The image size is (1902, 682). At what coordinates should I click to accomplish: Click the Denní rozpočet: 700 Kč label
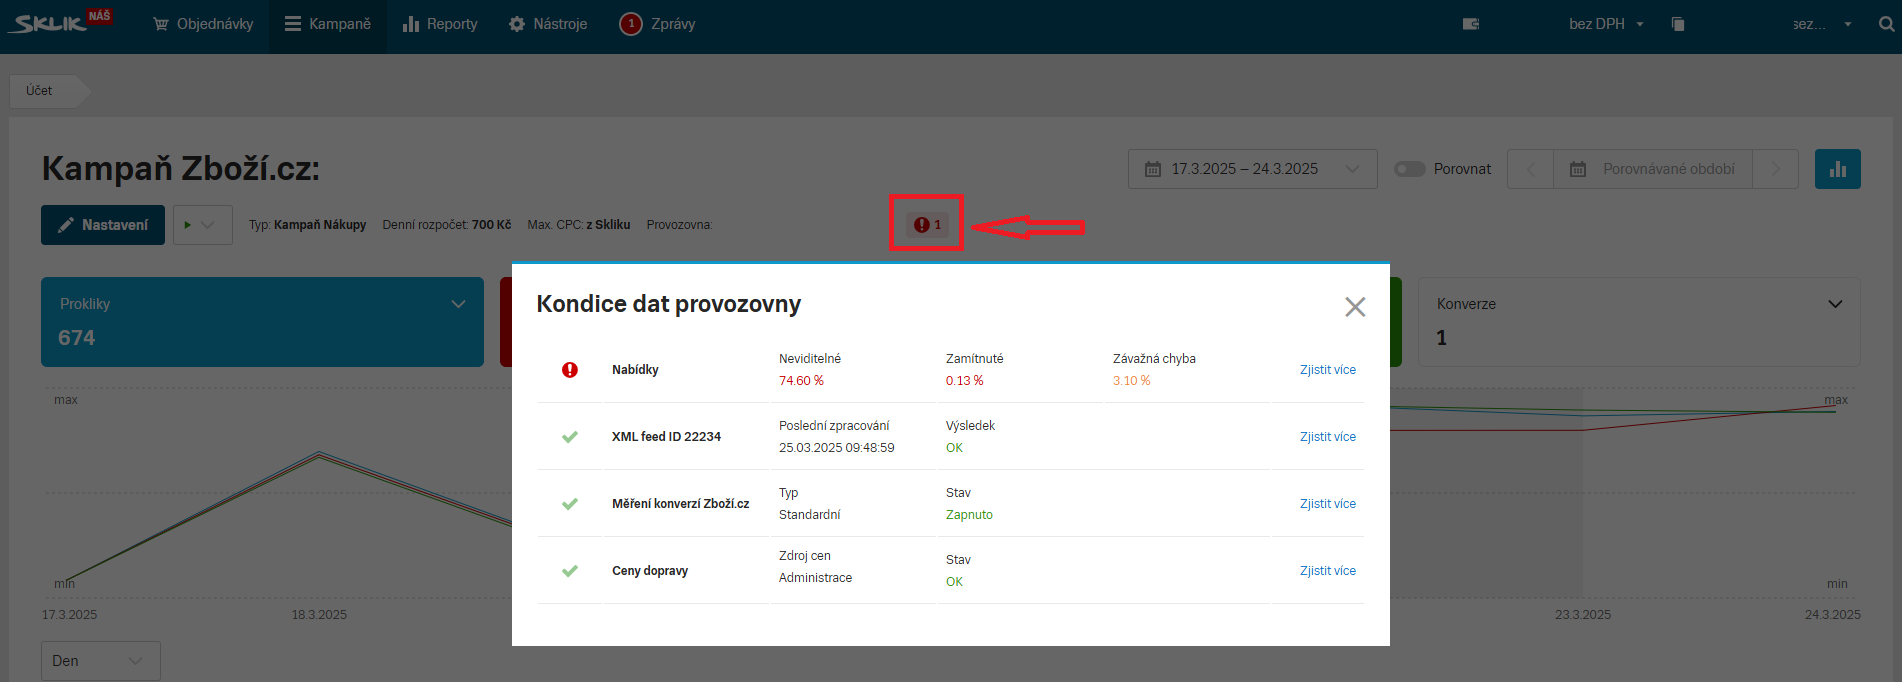click(447, 225)
